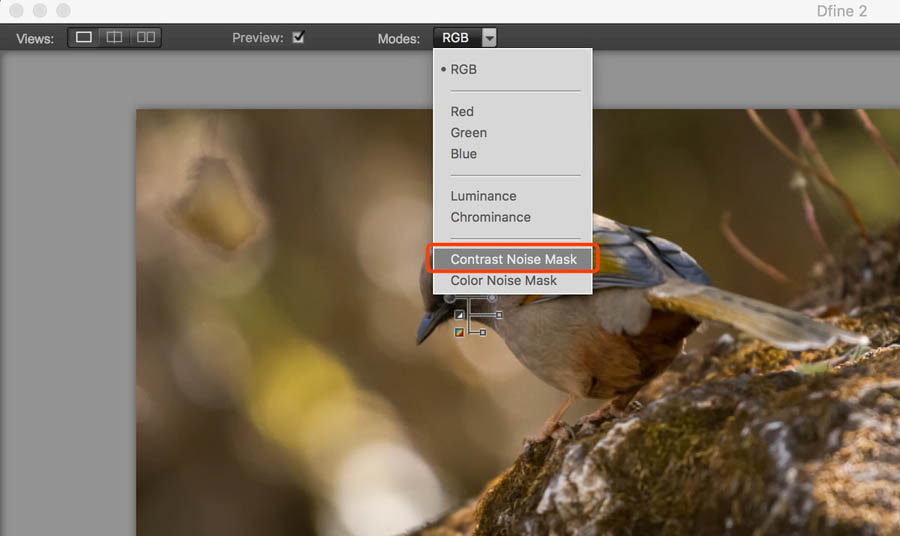Click the control point anchor circle
Image resolution: width=900 pixels, height=536 pixels.
(x=450, y=298)
